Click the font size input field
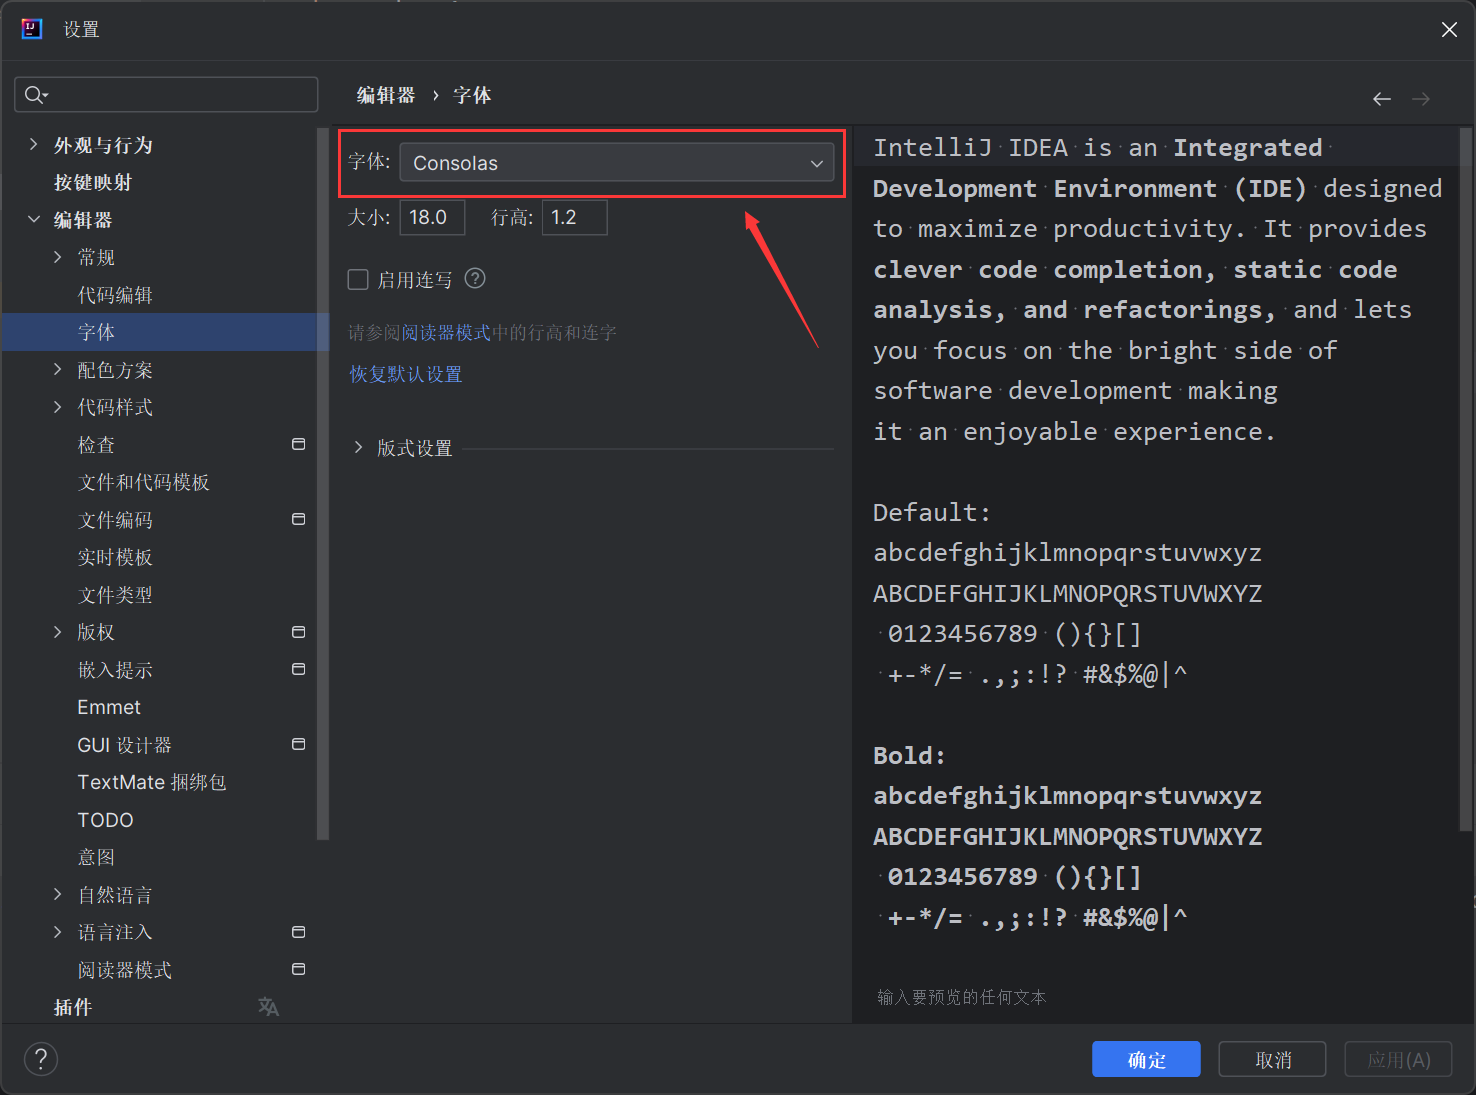The width and height of the screenshot is (1476, 1095). coord(432,218)
